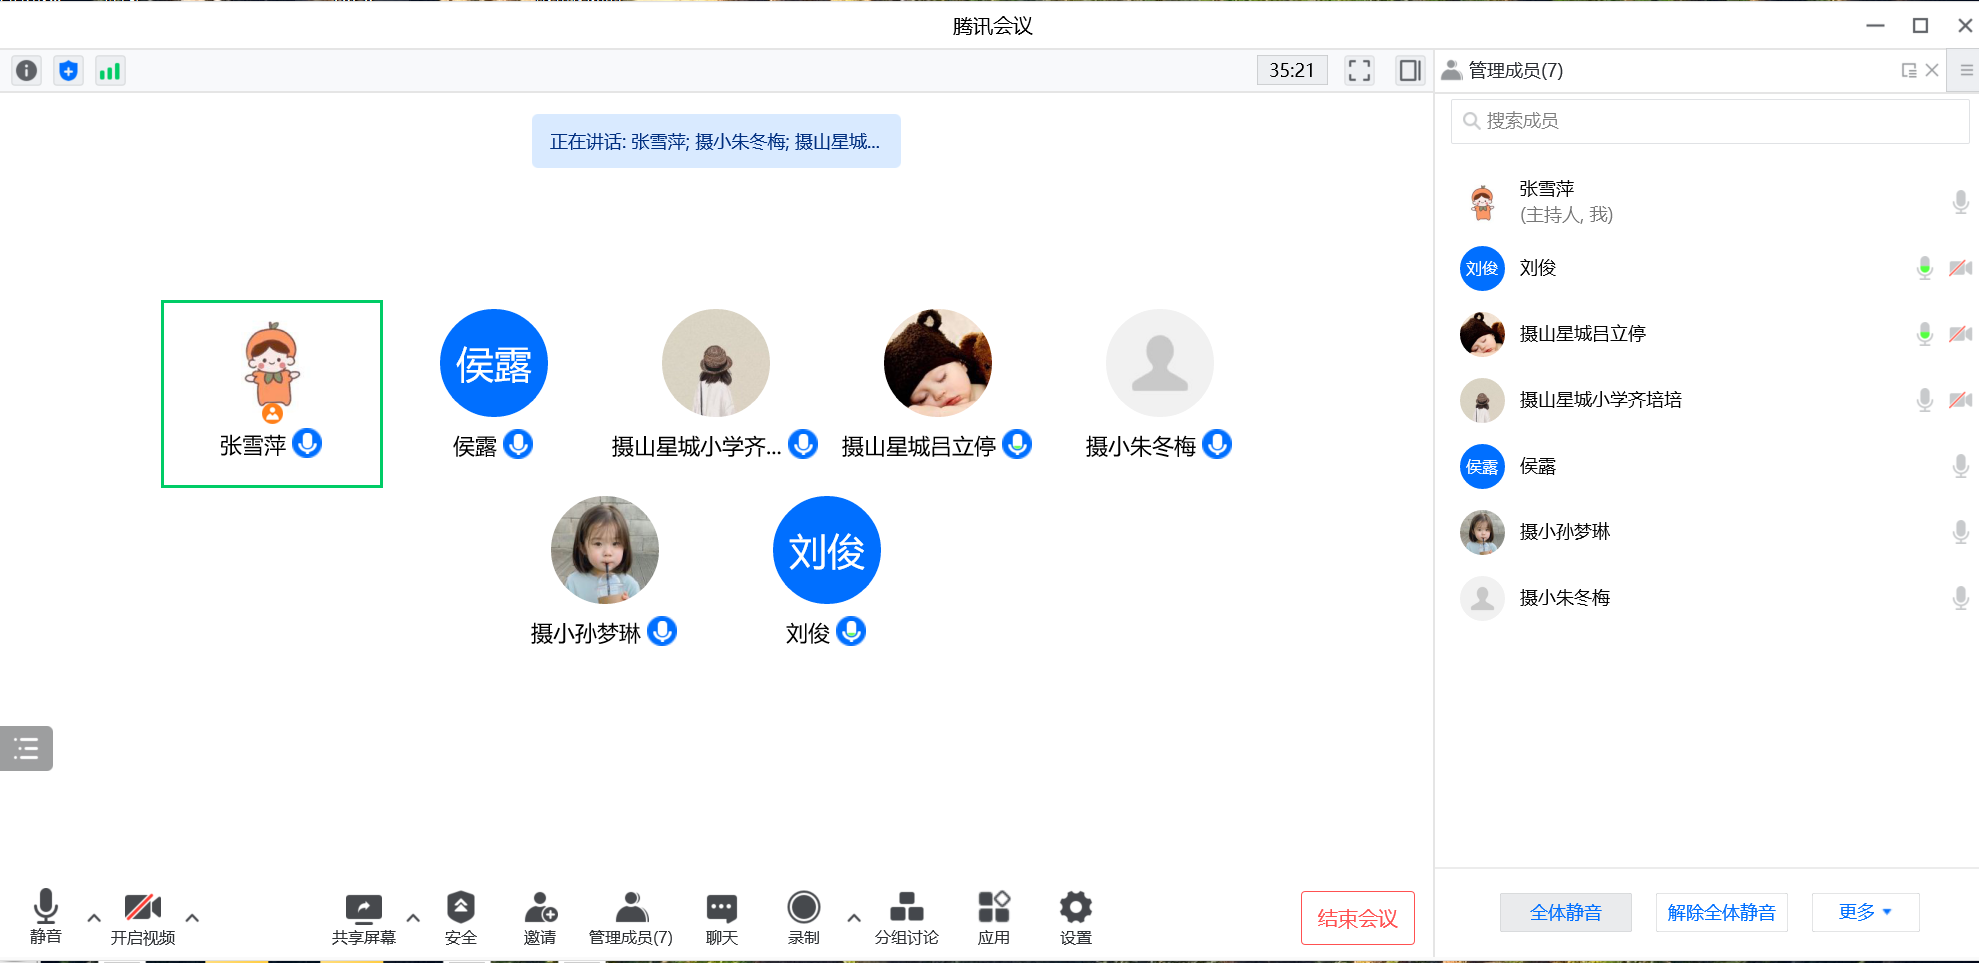Open the meeting info icon
The image size is (1979, 963).
27,71
